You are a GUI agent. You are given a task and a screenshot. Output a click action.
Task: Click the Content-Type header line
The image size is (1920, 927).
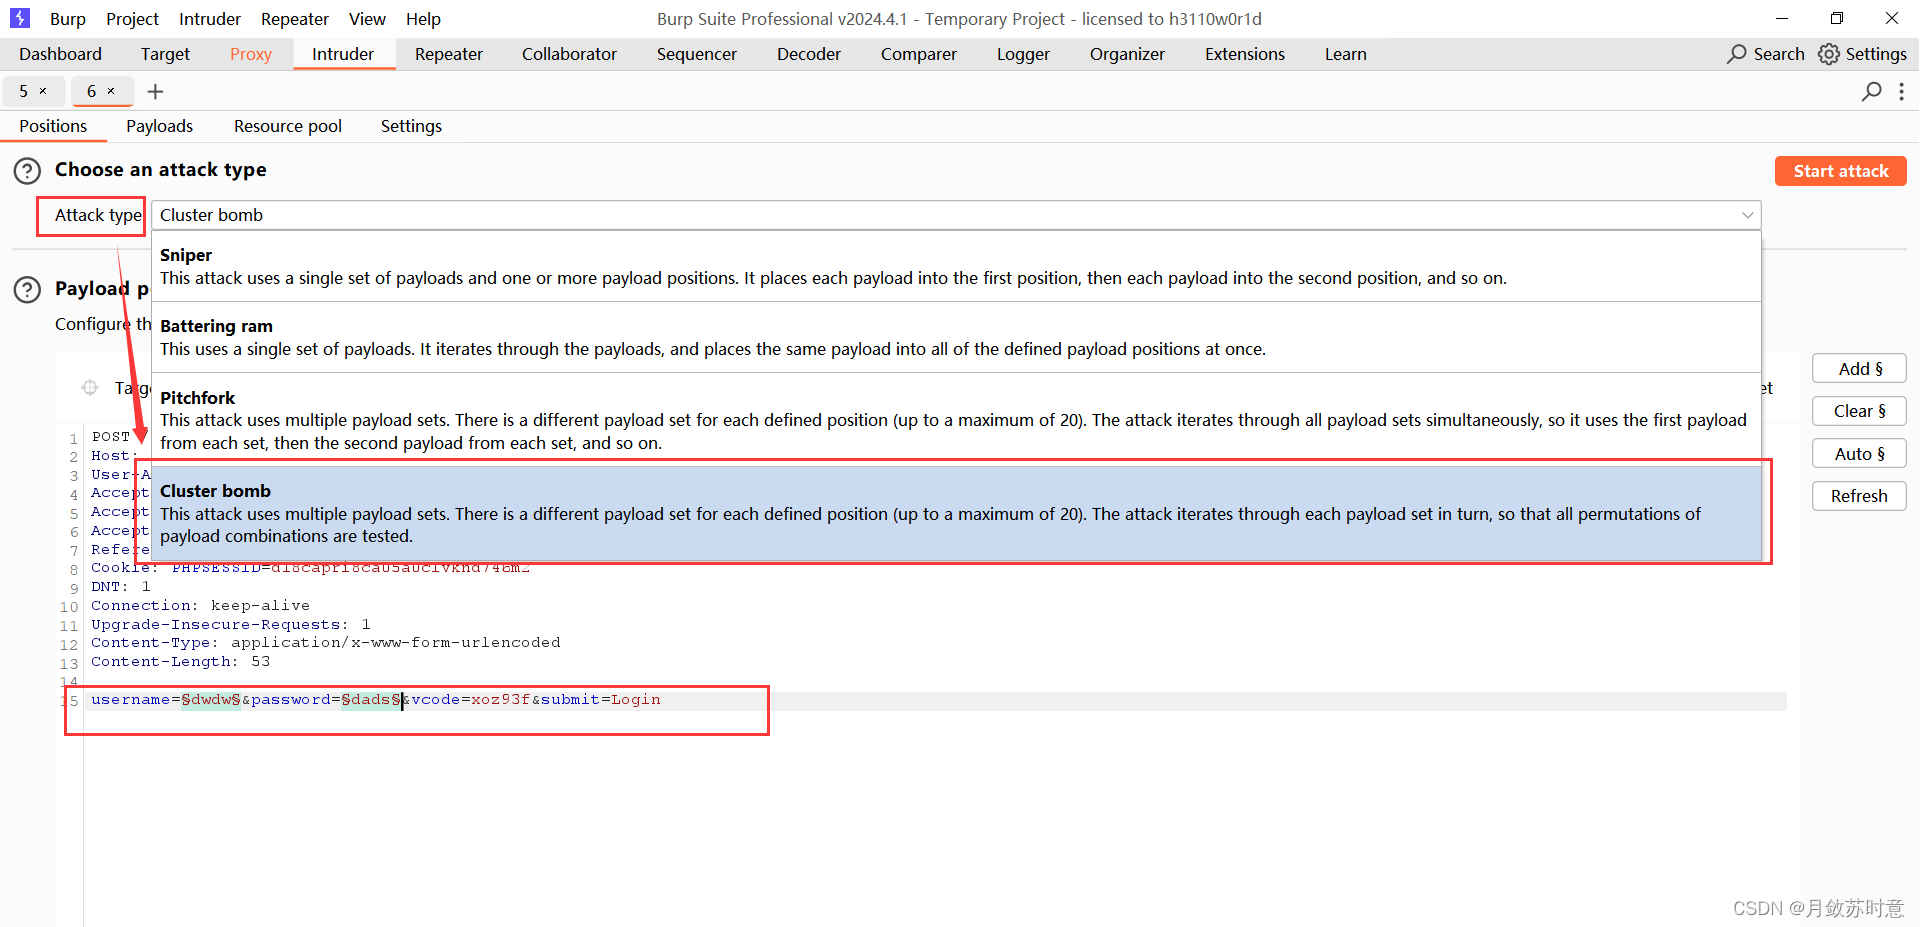click(x=325, y=643)
